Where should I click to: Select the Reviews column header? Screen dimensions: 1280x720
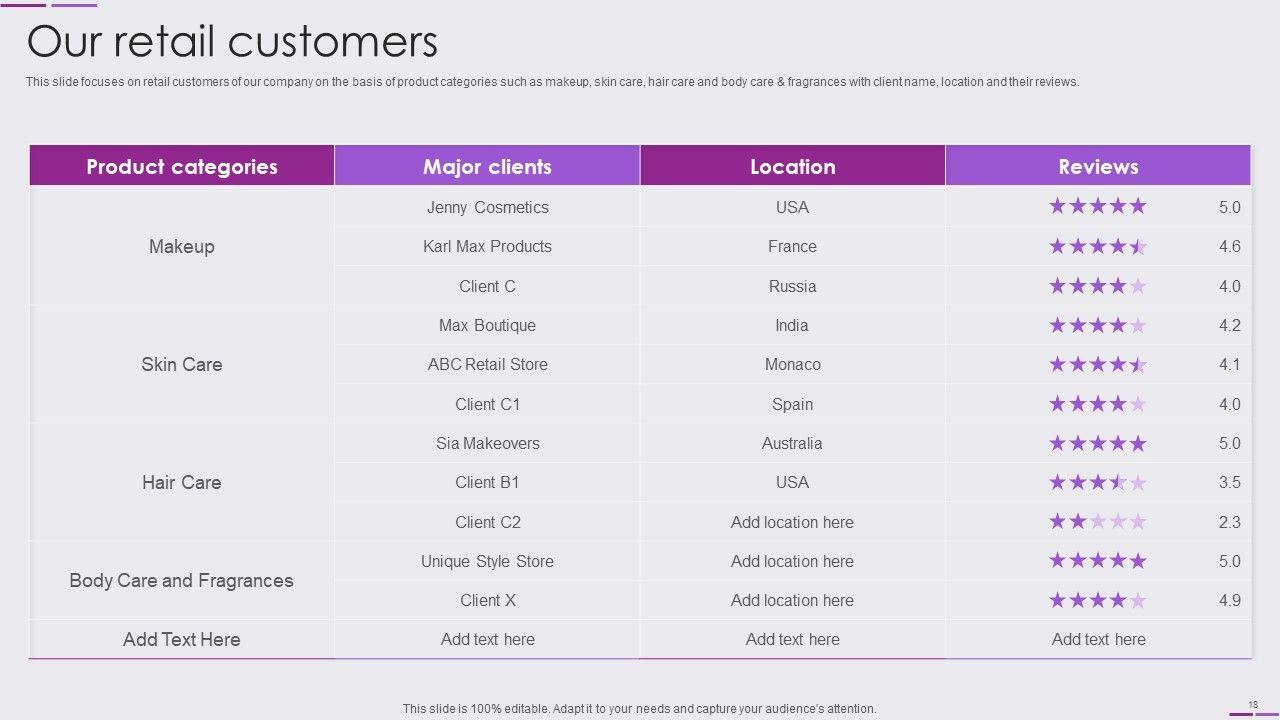[x=1098, y=166]
